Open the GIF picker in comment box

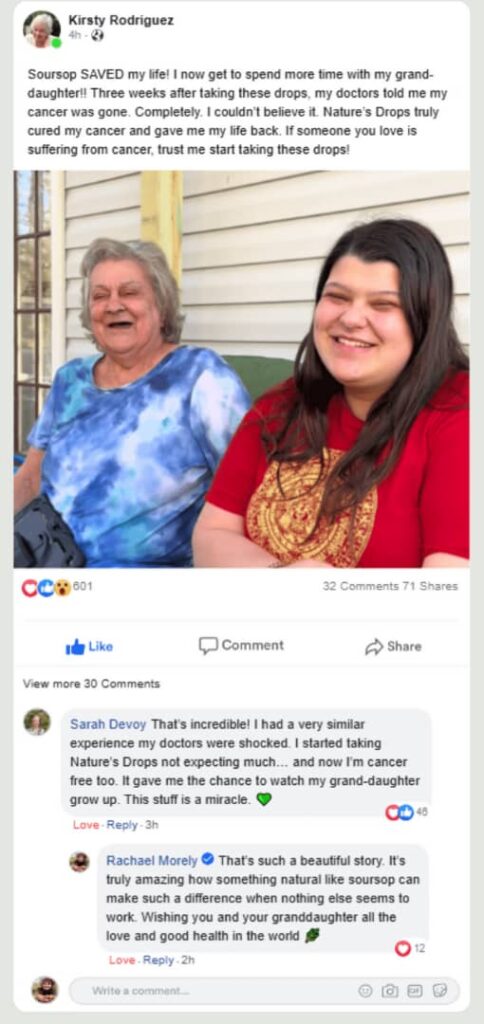(414, 991)
